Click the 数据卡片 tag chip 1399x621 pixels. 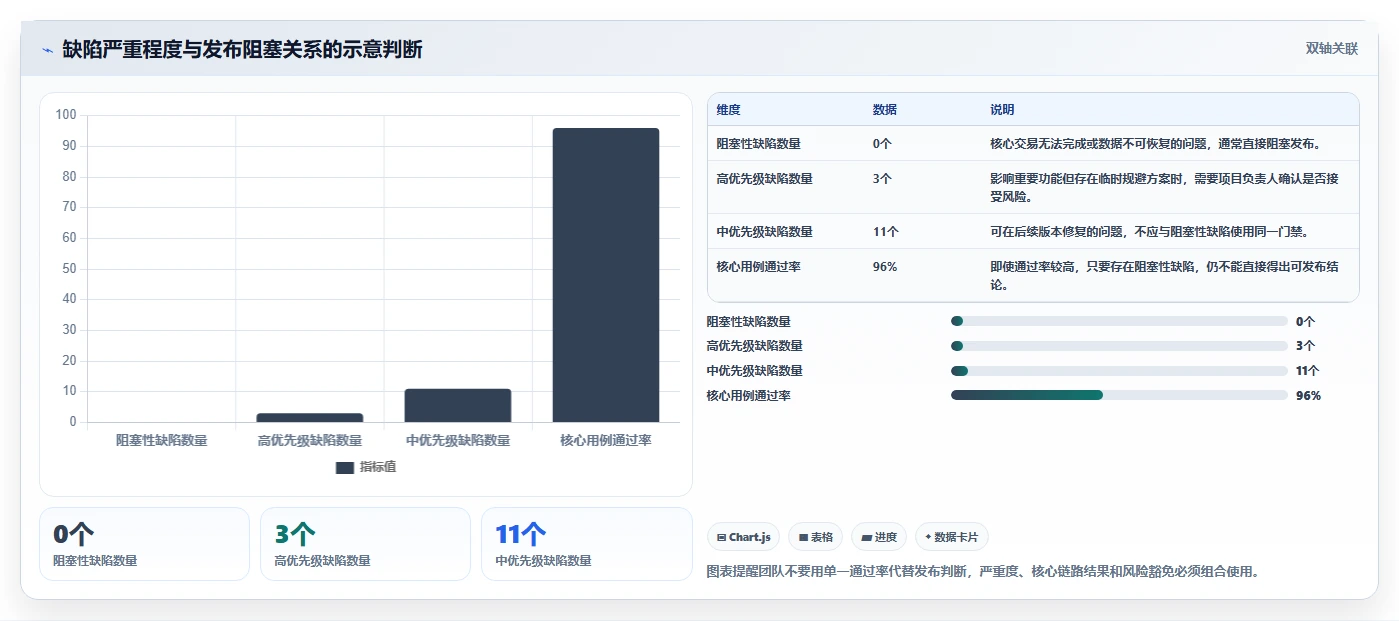click(952, 537)
